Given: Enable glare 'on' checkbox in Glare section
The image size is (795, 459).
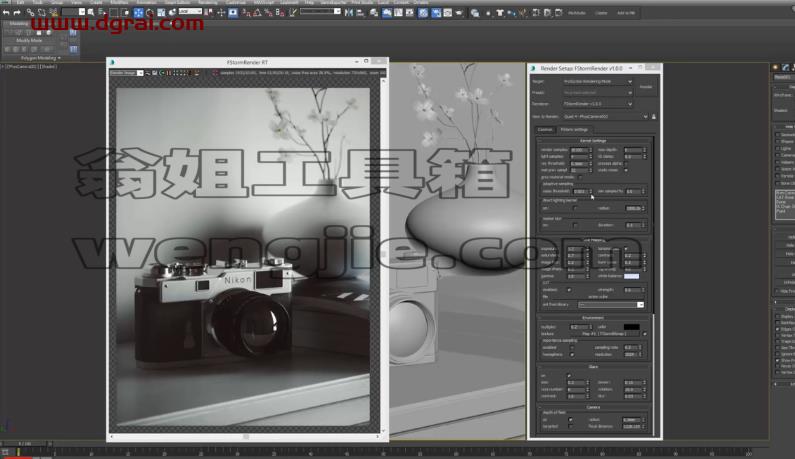Looking at the screenshot, I should pyautogui.click(x=569, y=375).
